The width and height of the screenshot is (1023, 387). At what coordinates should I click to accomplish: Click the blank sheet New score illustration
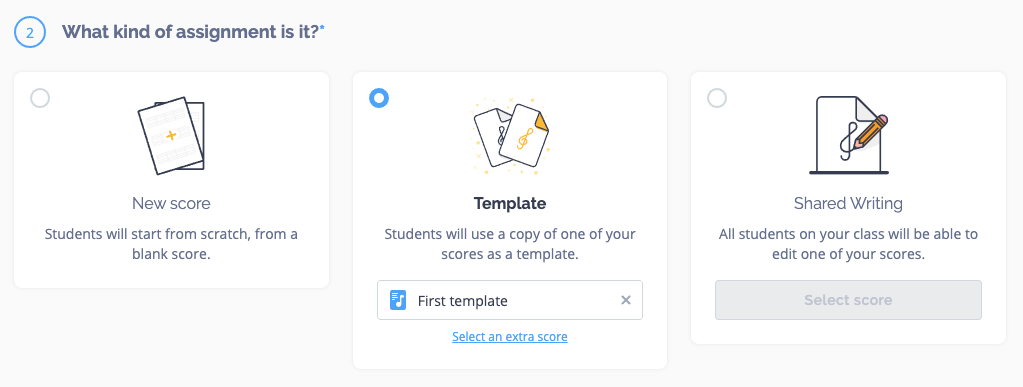pos(172,136)
